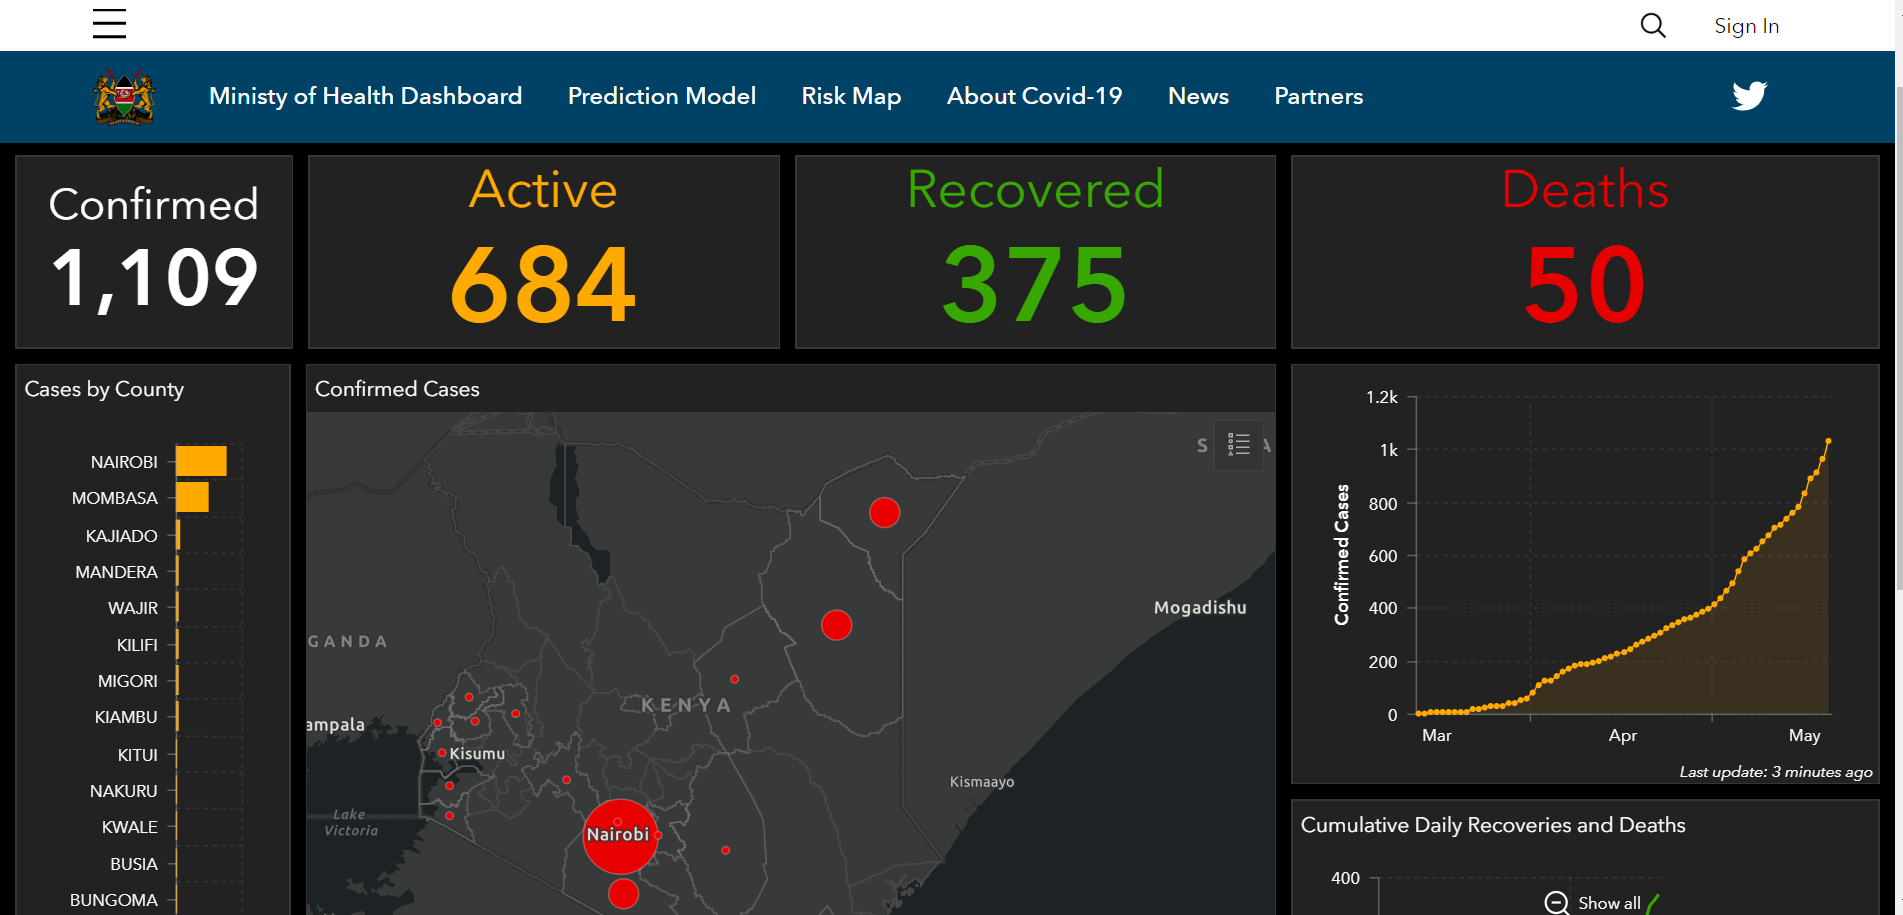Click the Kenya coat of arms logo

(124, 97)
